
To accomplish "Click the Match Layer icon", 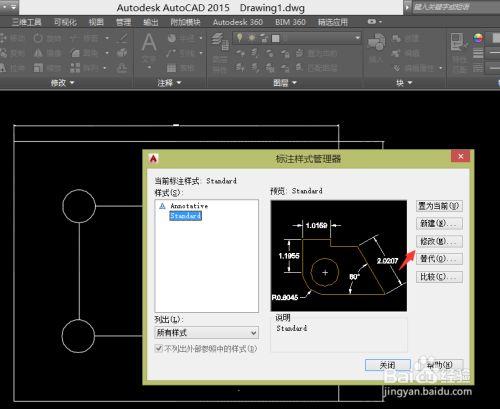I will (299, 68).
